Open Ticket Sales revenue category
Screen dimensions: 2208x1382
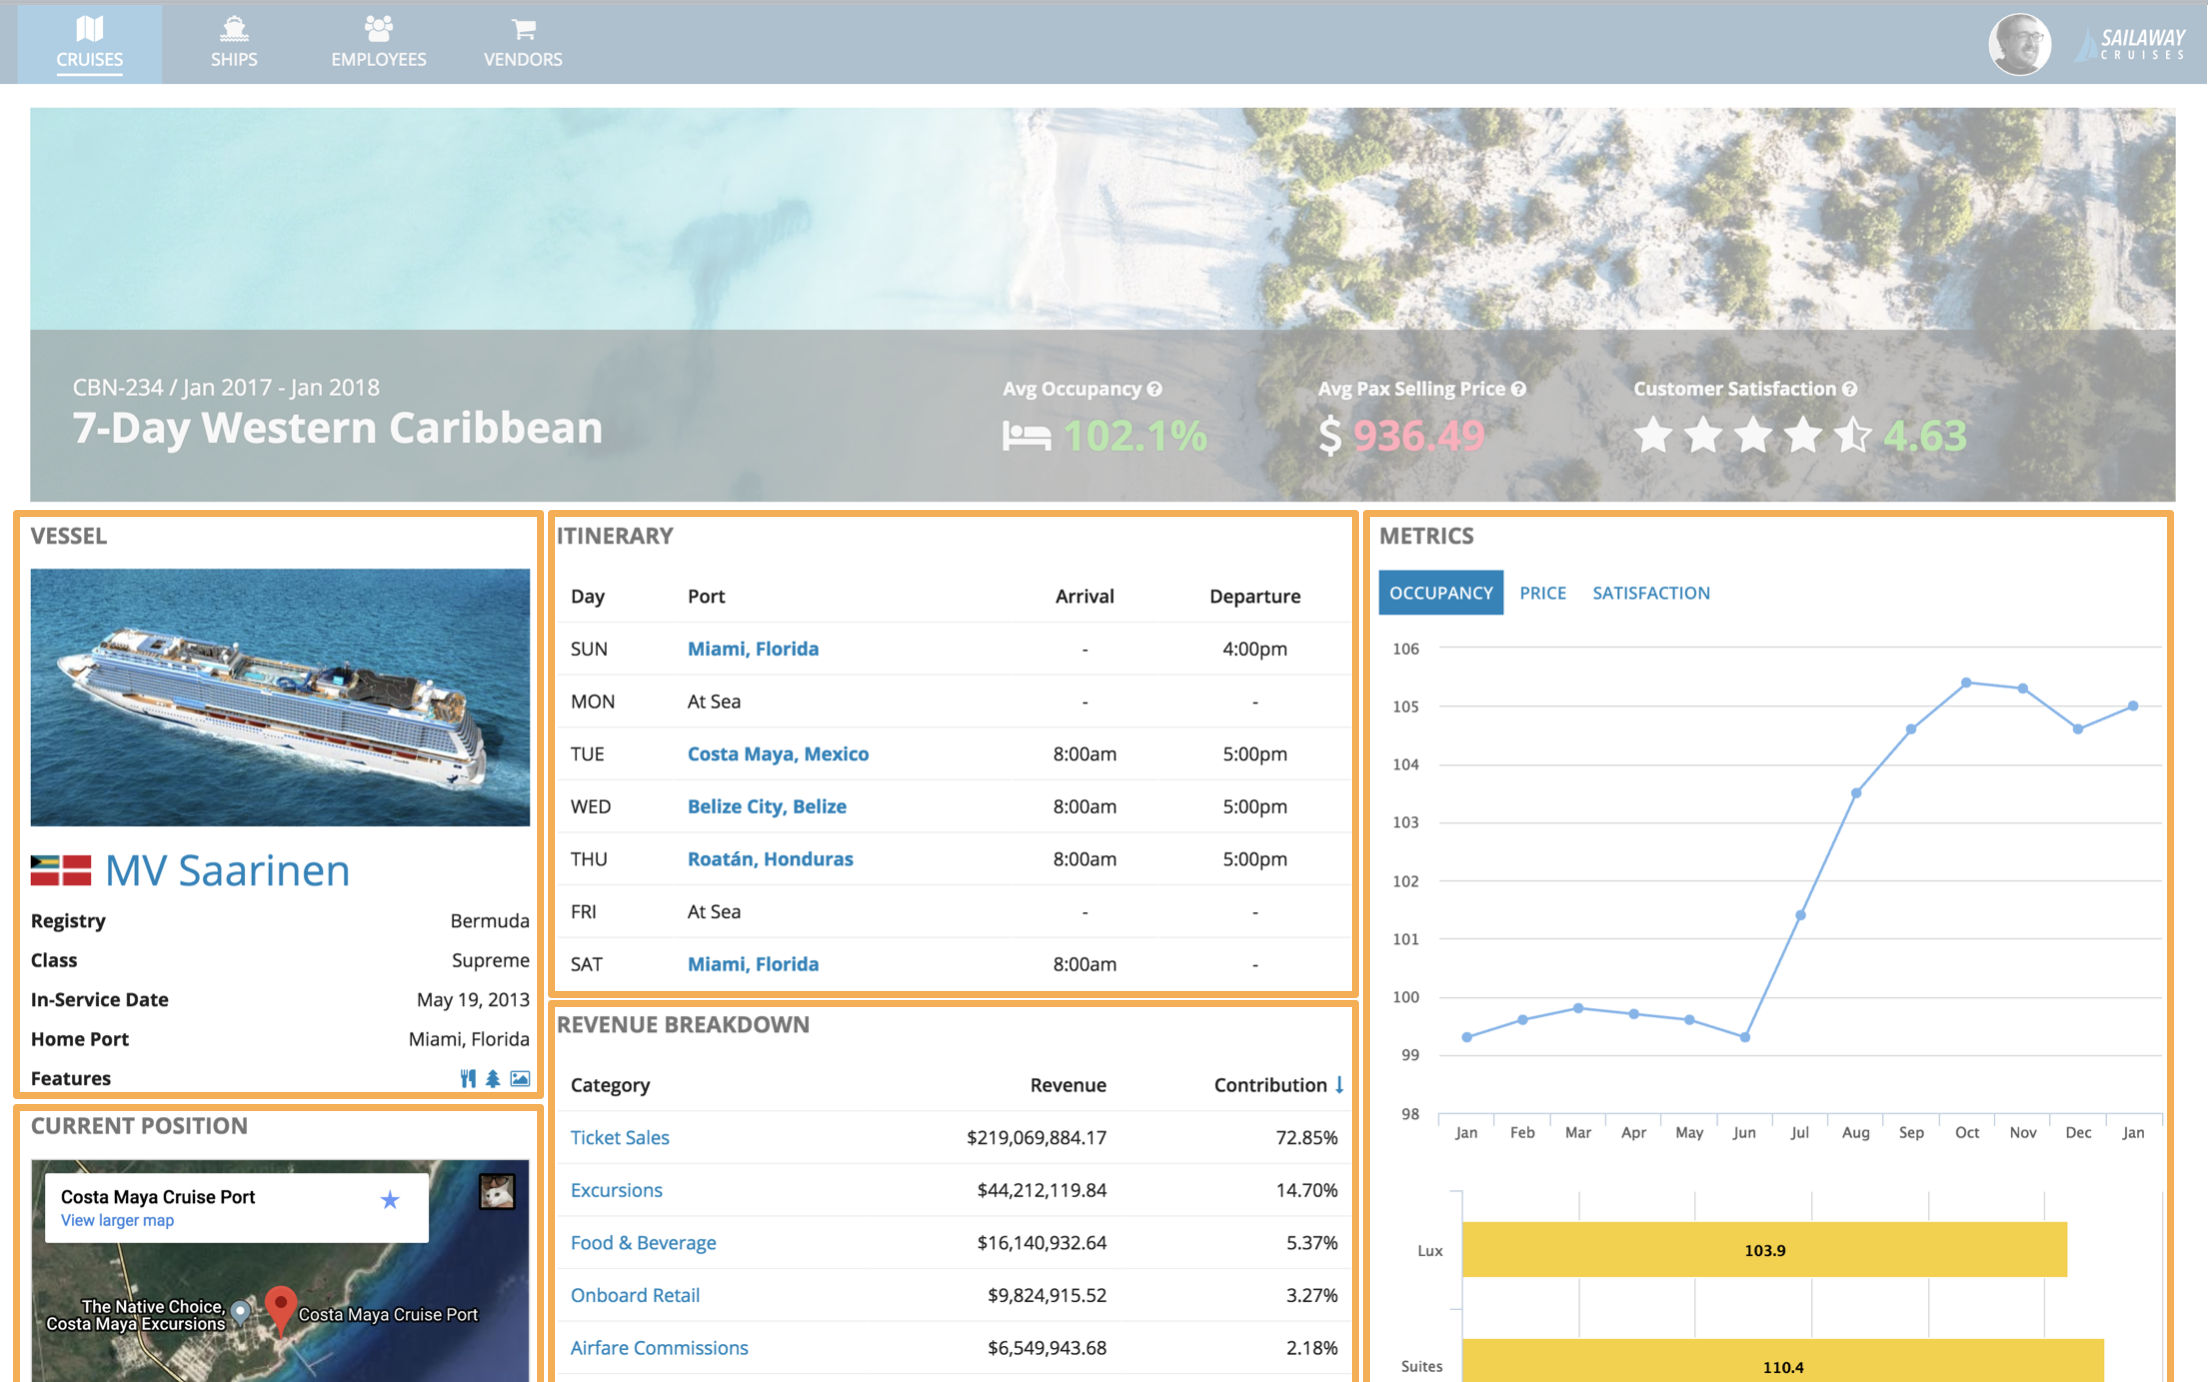620,1138
